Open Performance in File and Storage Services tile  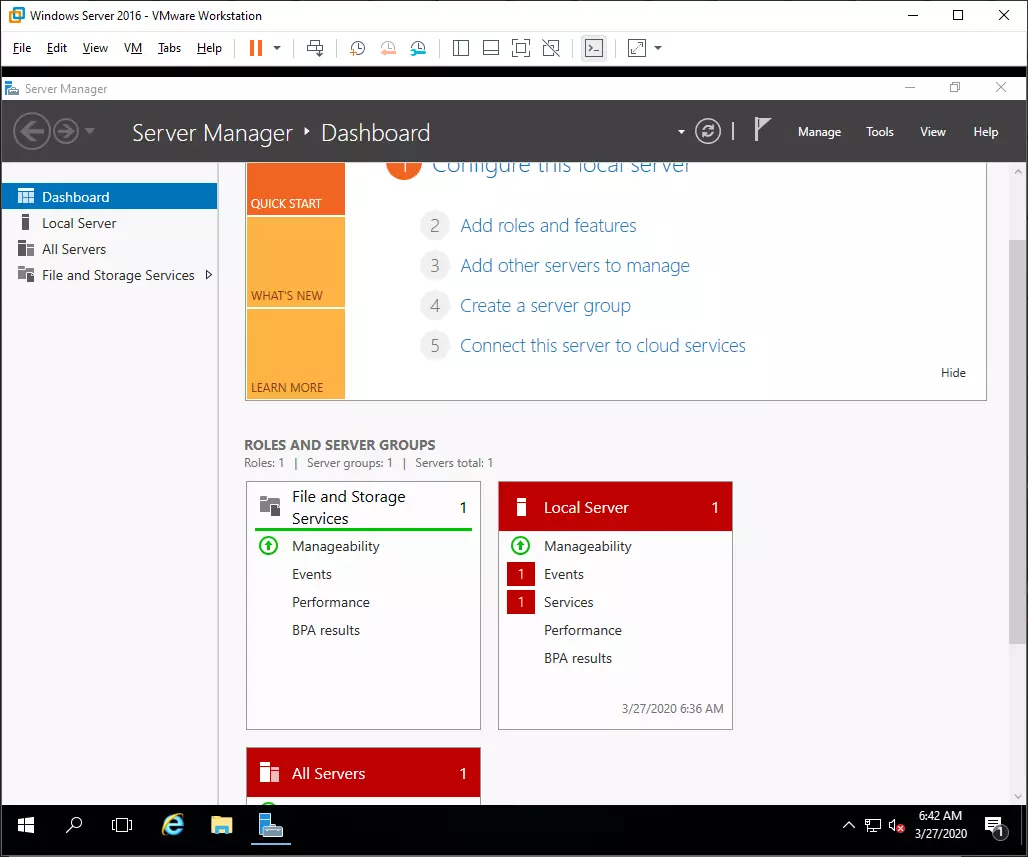331,603
